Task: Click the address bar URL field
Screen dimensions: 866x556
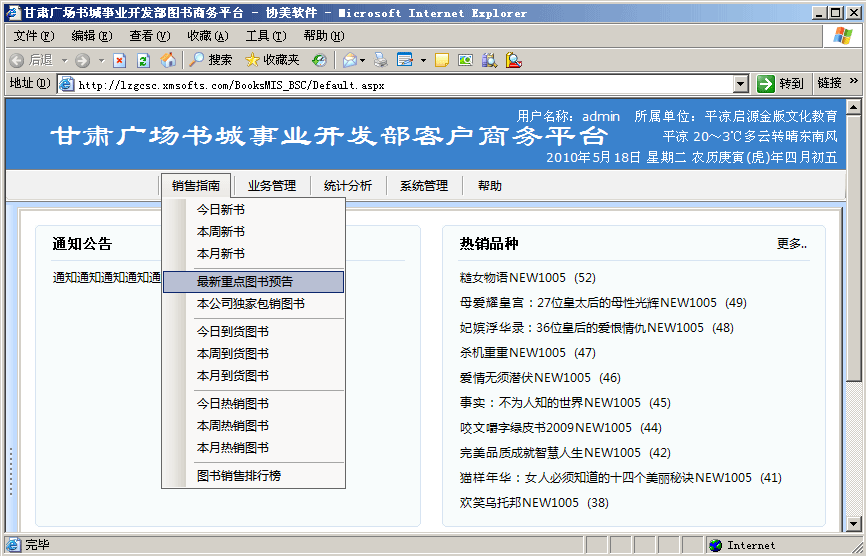Action: pos(400,85)
